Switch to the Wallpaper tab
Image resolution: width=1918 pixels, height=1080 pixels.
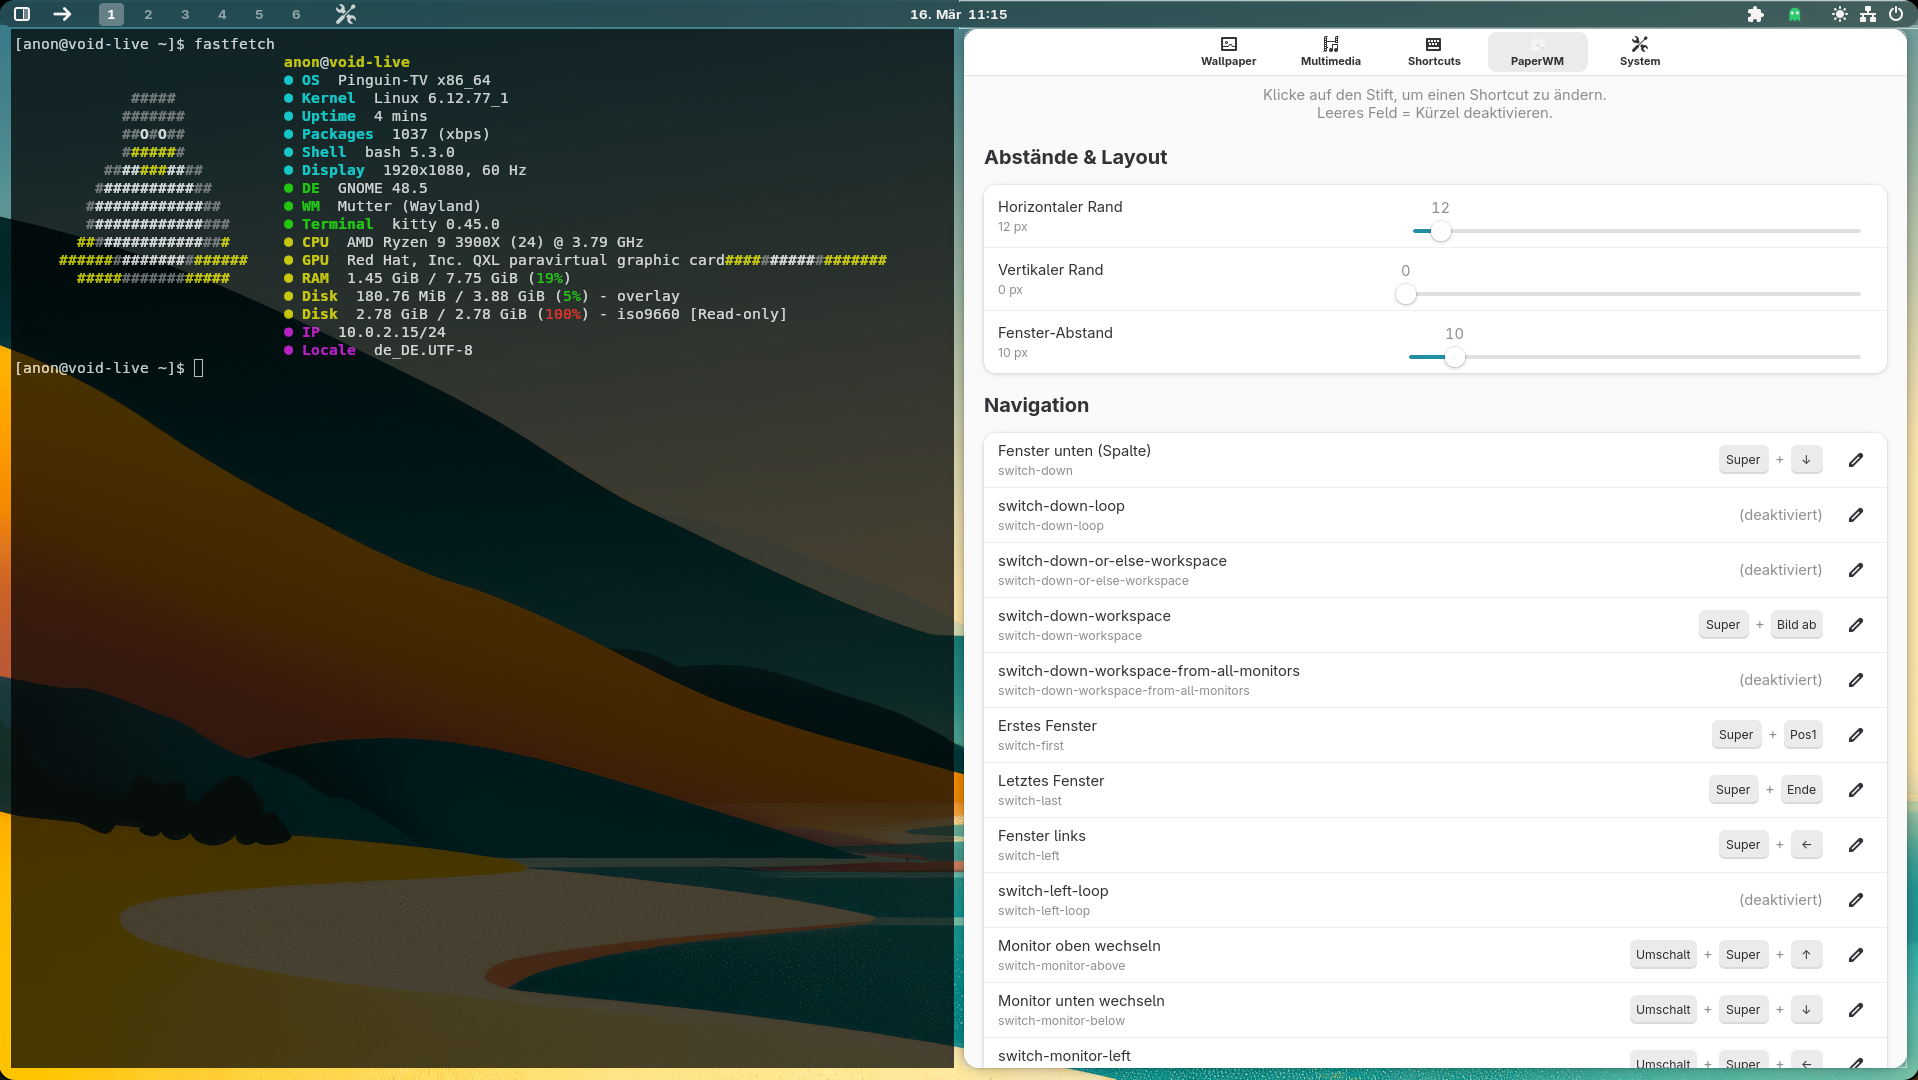(x=1228, y=51)
